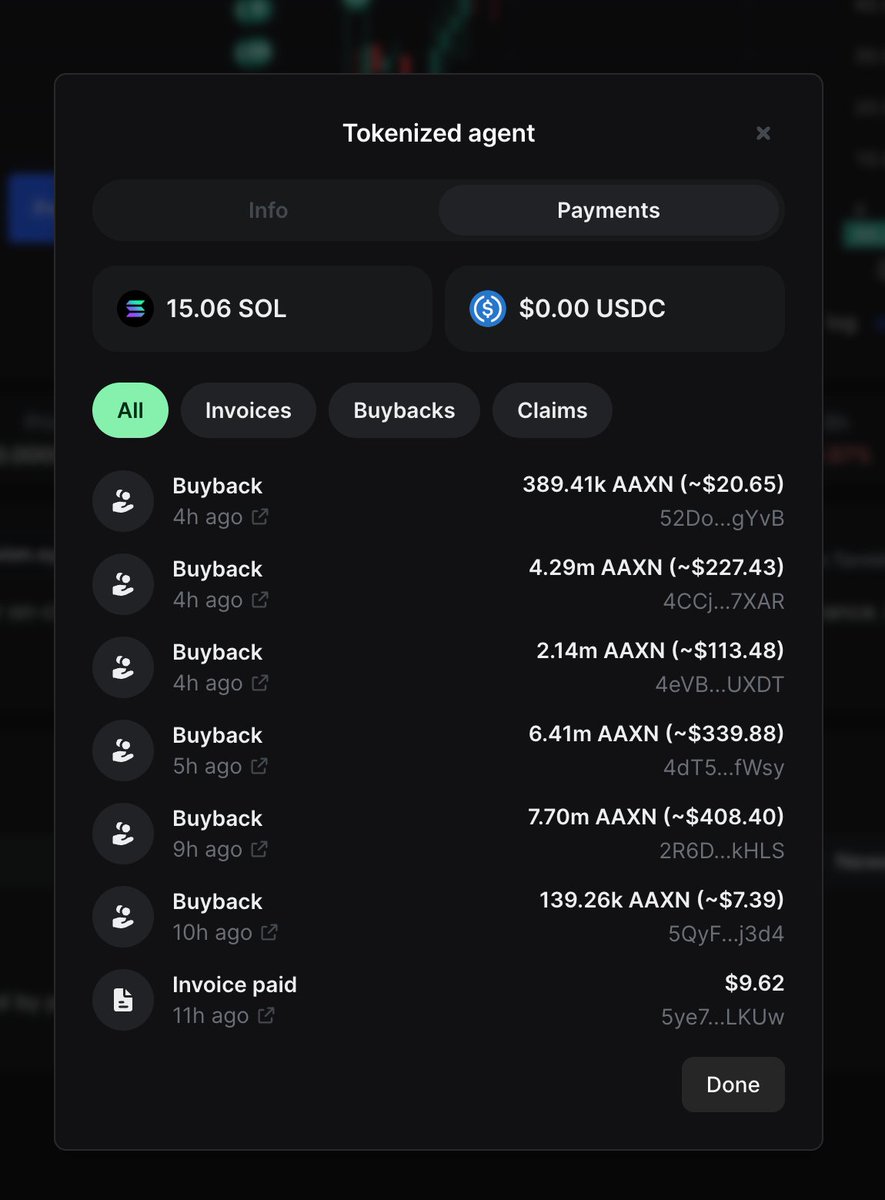Viewport: 885px width, 1200px height.
Task: Click buyback icon for 7.70m AAXN row
Action: pyautogui.click(x=123, y=834)
